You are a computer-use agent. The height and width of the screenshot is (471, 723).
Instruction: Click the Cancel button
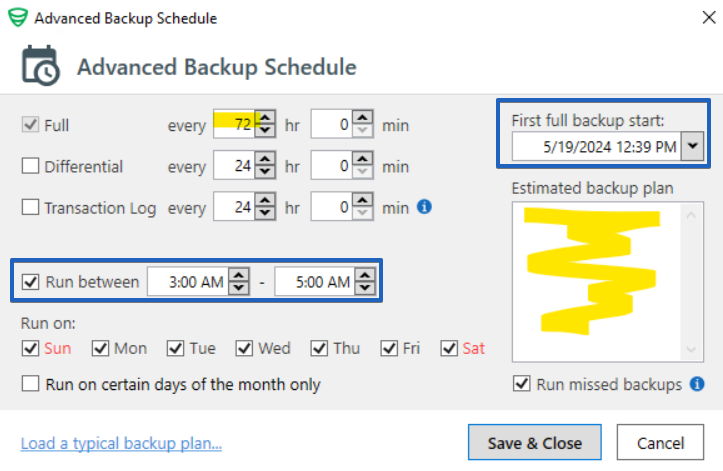(x=660, y=442)
